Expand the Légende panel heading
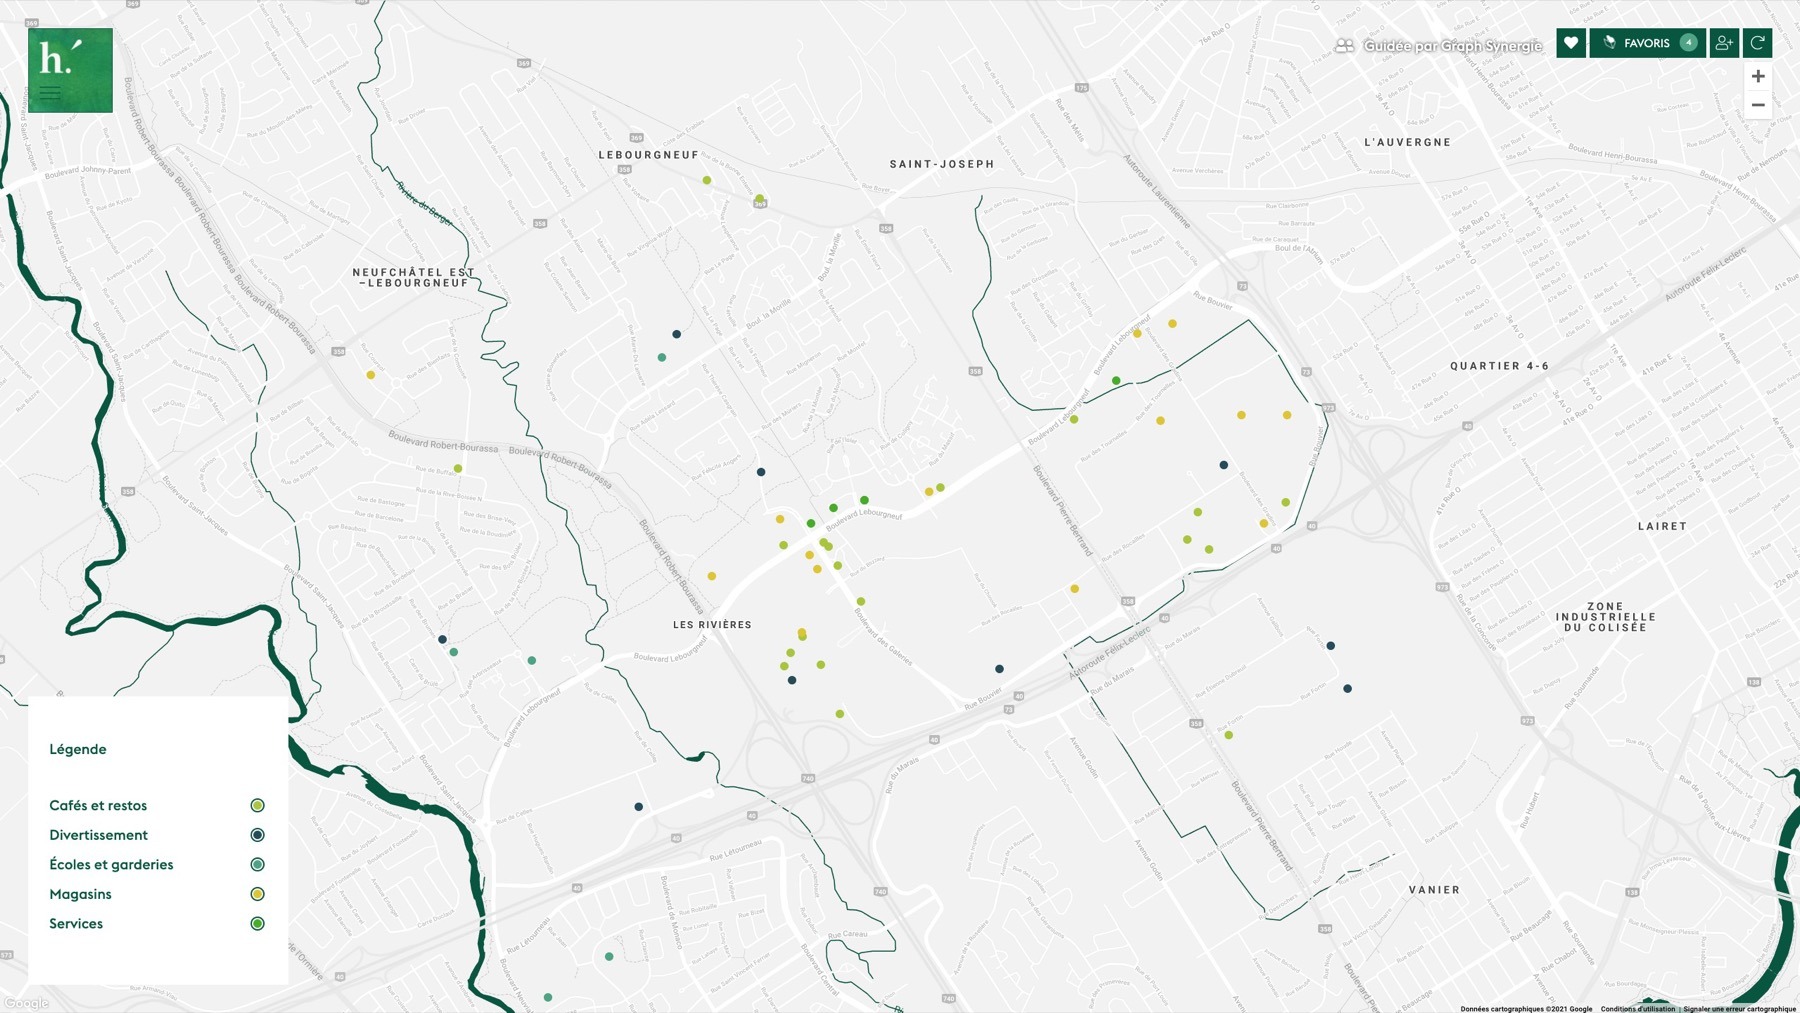The image size is (1800, 1013). pyautogui.click(x=78, y=749)
